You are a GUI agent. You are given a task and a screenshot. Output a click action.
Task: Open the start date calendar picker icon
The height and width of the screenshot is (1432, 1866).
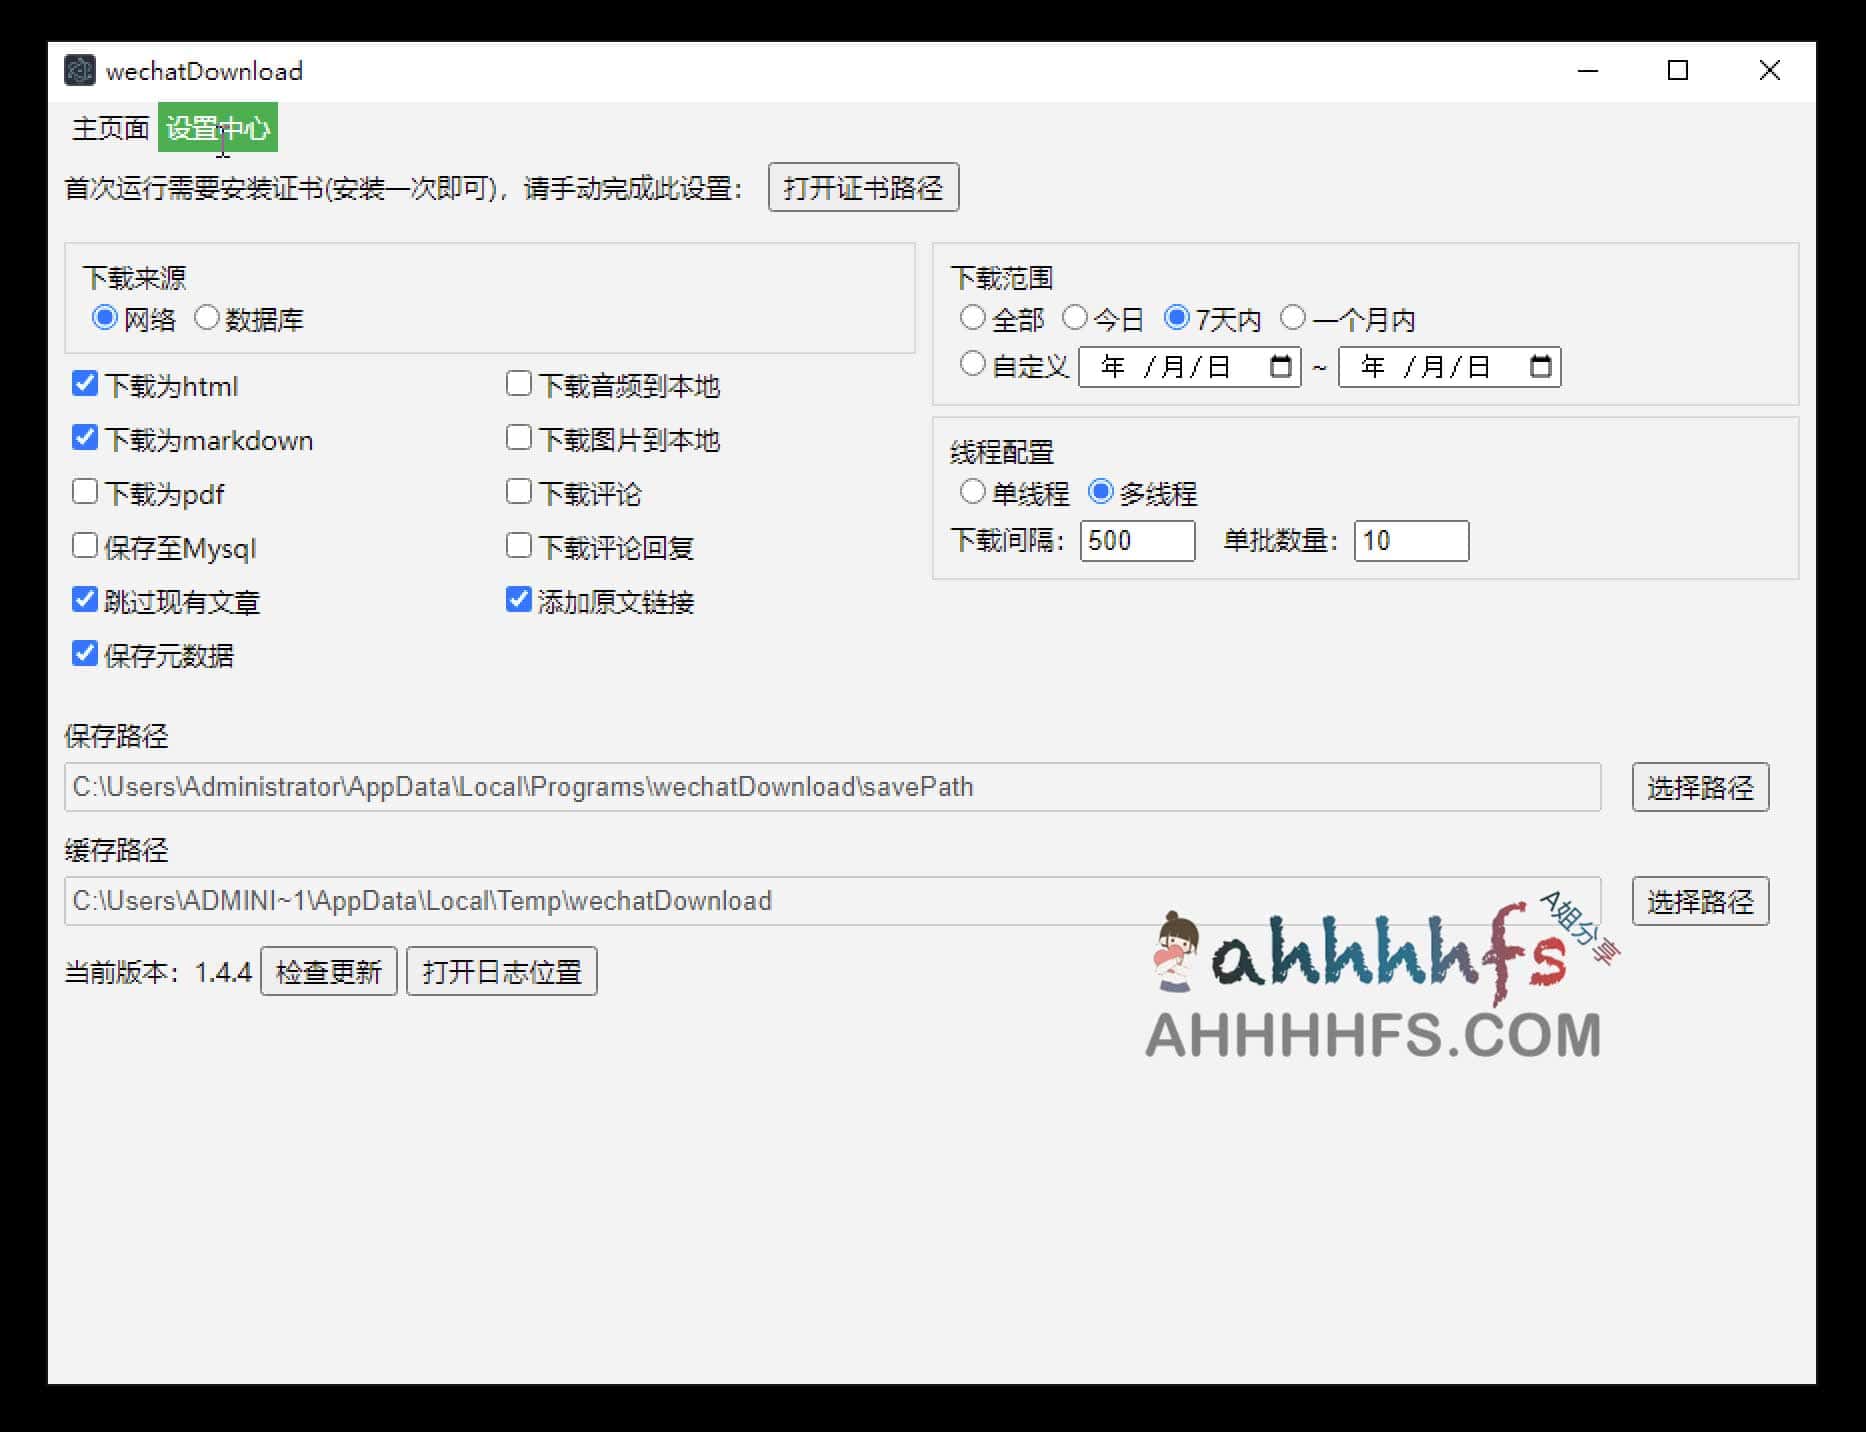coord(1280,367)
